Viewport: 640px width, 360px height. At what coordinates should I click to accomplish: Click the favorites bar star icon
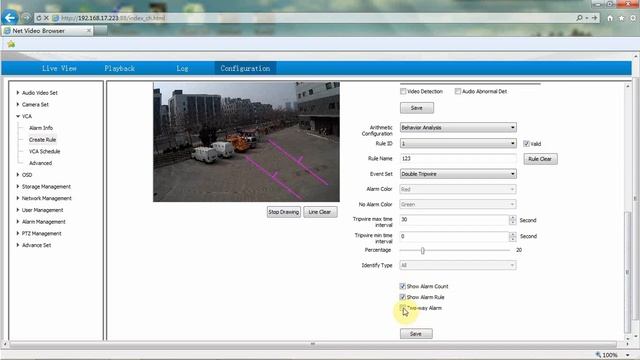(x=11, y=44)
